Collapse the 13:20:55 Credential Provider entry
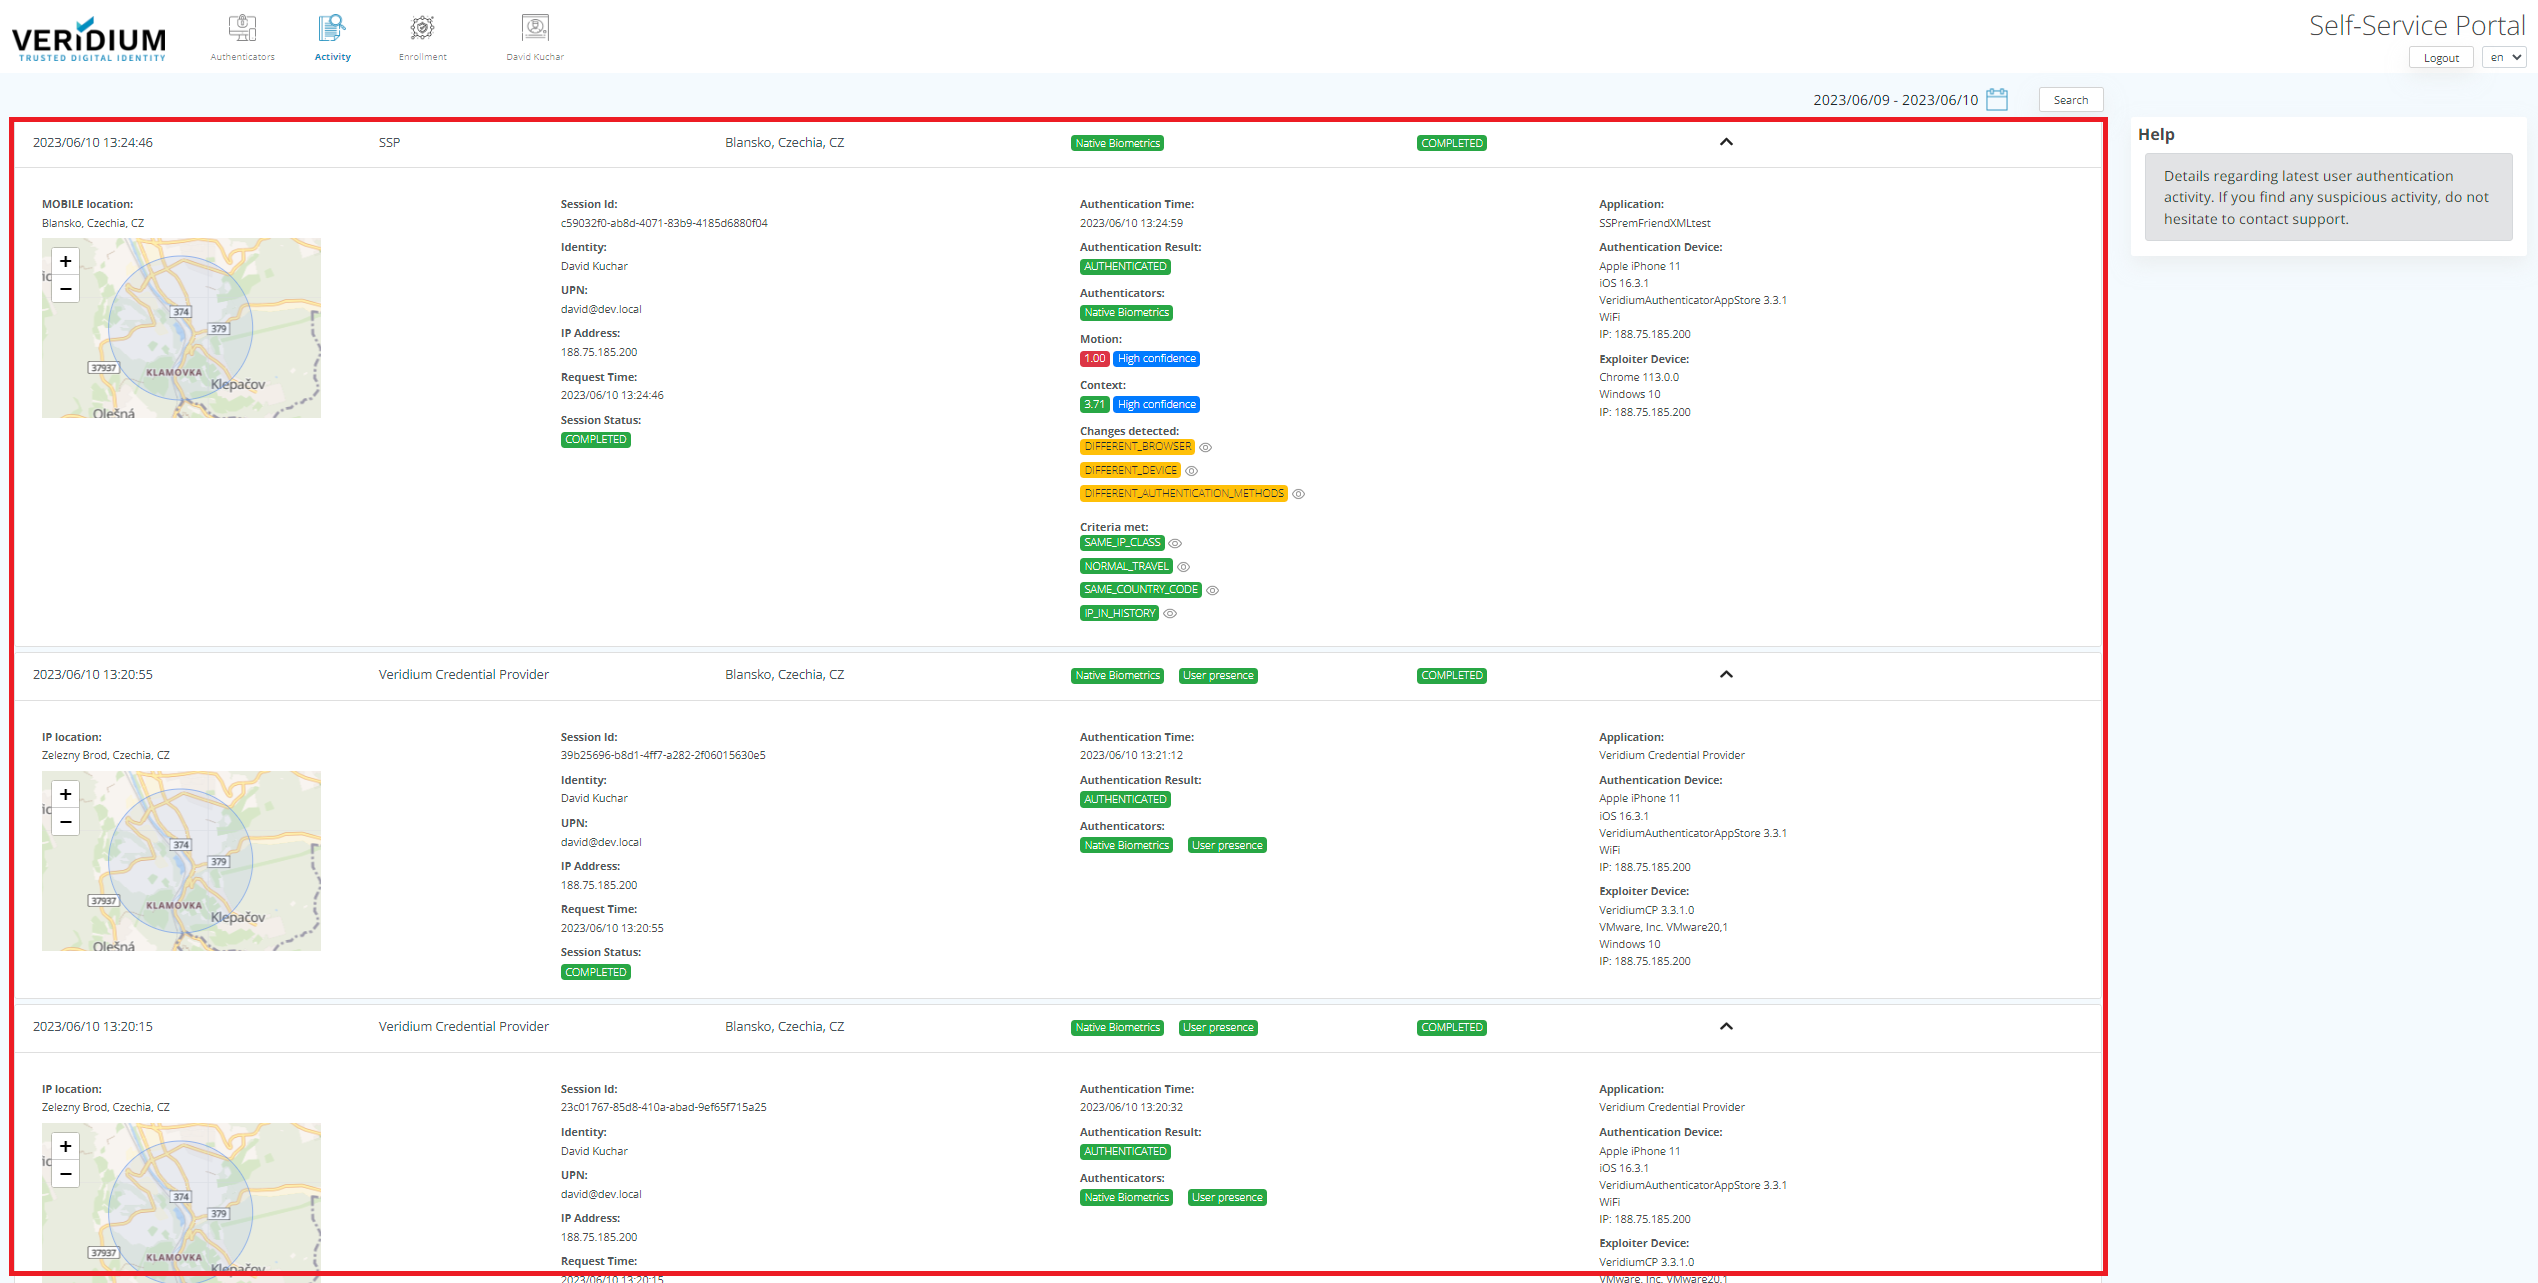2538x1283 pixels. tap(1726, 675)
